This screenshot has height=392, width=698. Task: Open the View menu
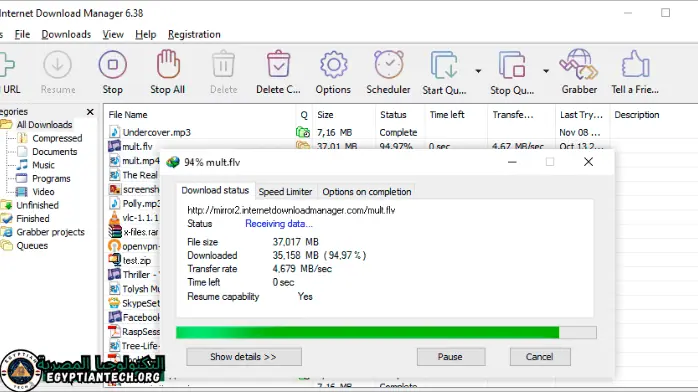click(x=113, y=34)
